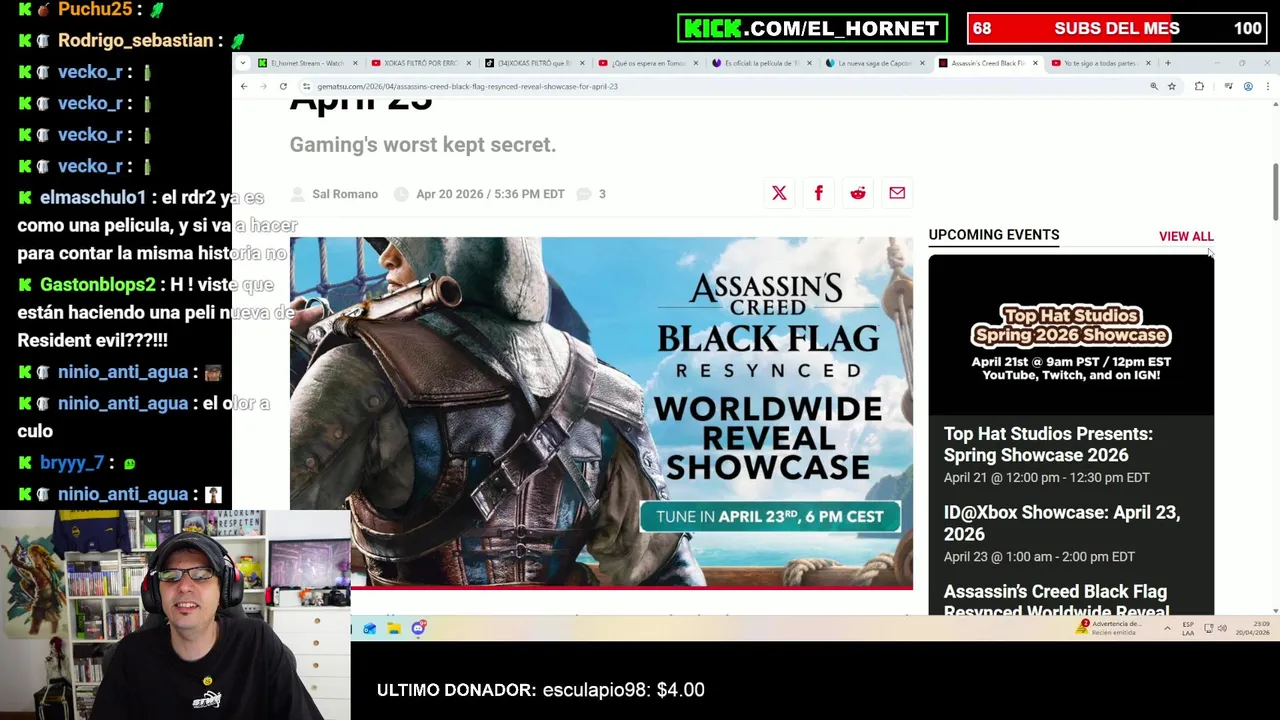
Task: Click the gematsu.com address bar
Action: 720,86
